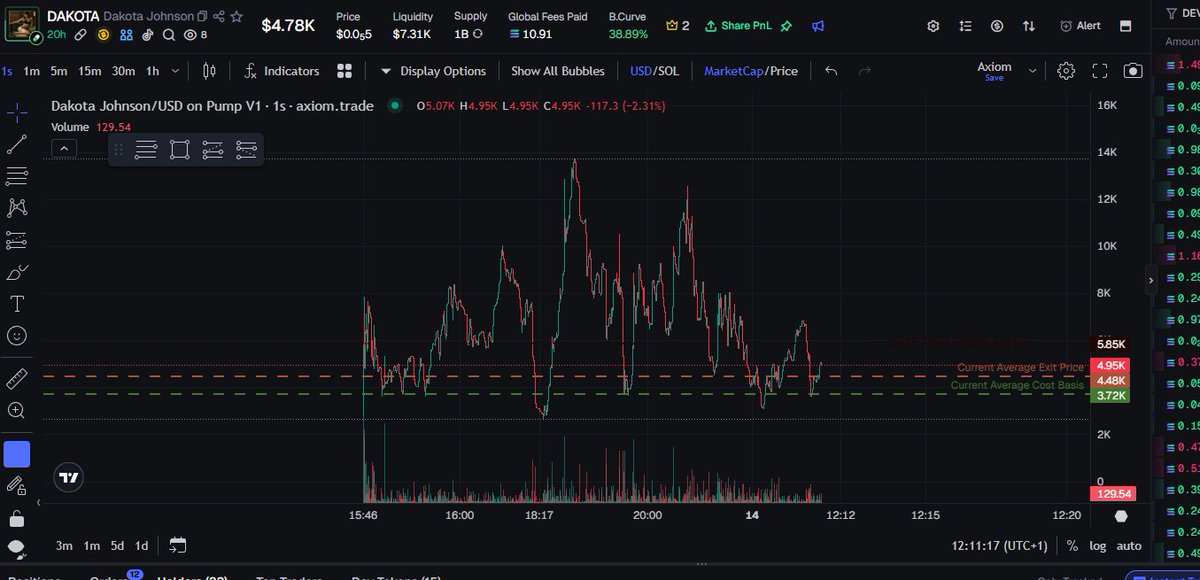1200x580 pixels.
Task: Enter fullscreen chart mode
Action: pos(1100,71)
